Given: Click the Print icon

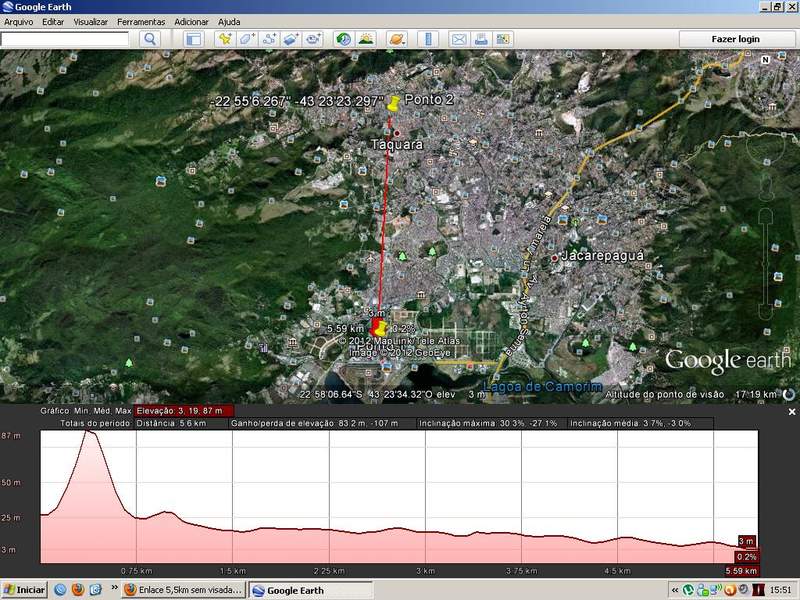Looking at the screenshot, I should pos(481,39).
